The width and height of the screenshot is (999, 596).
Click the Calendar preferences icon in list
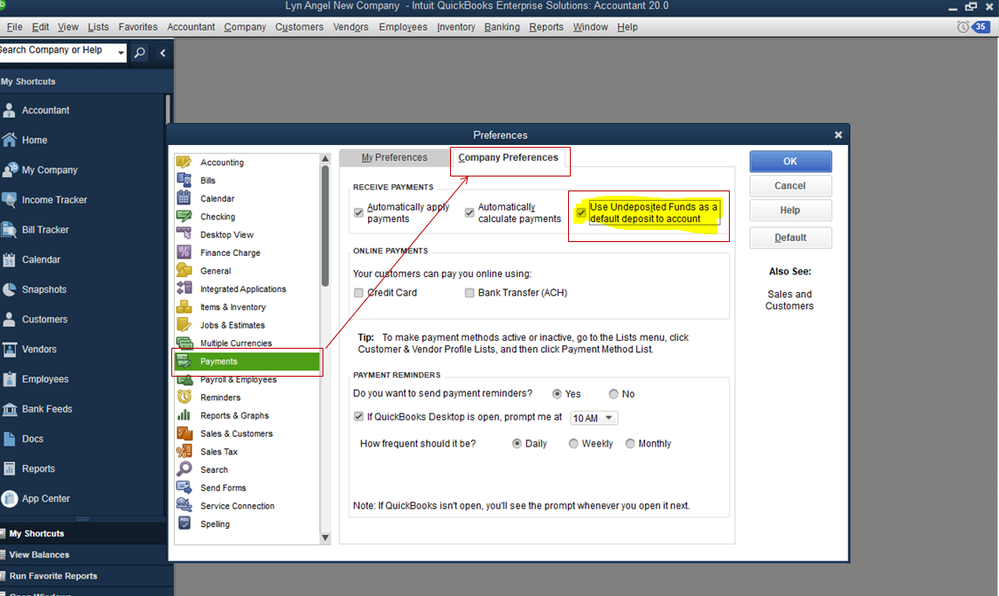point(184,198)
